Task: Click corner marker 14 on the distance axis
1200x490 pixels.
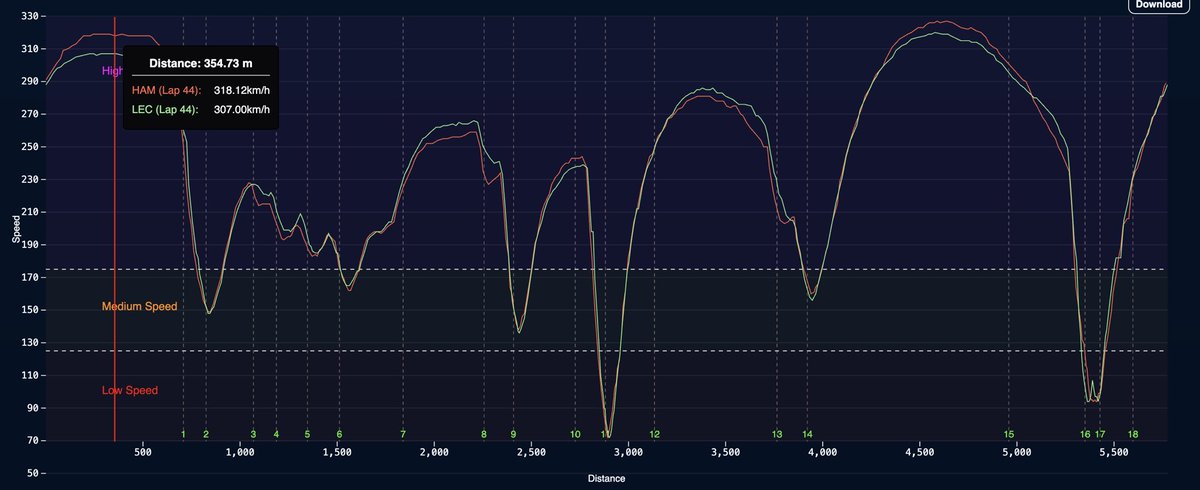Action: coord(807,435)
